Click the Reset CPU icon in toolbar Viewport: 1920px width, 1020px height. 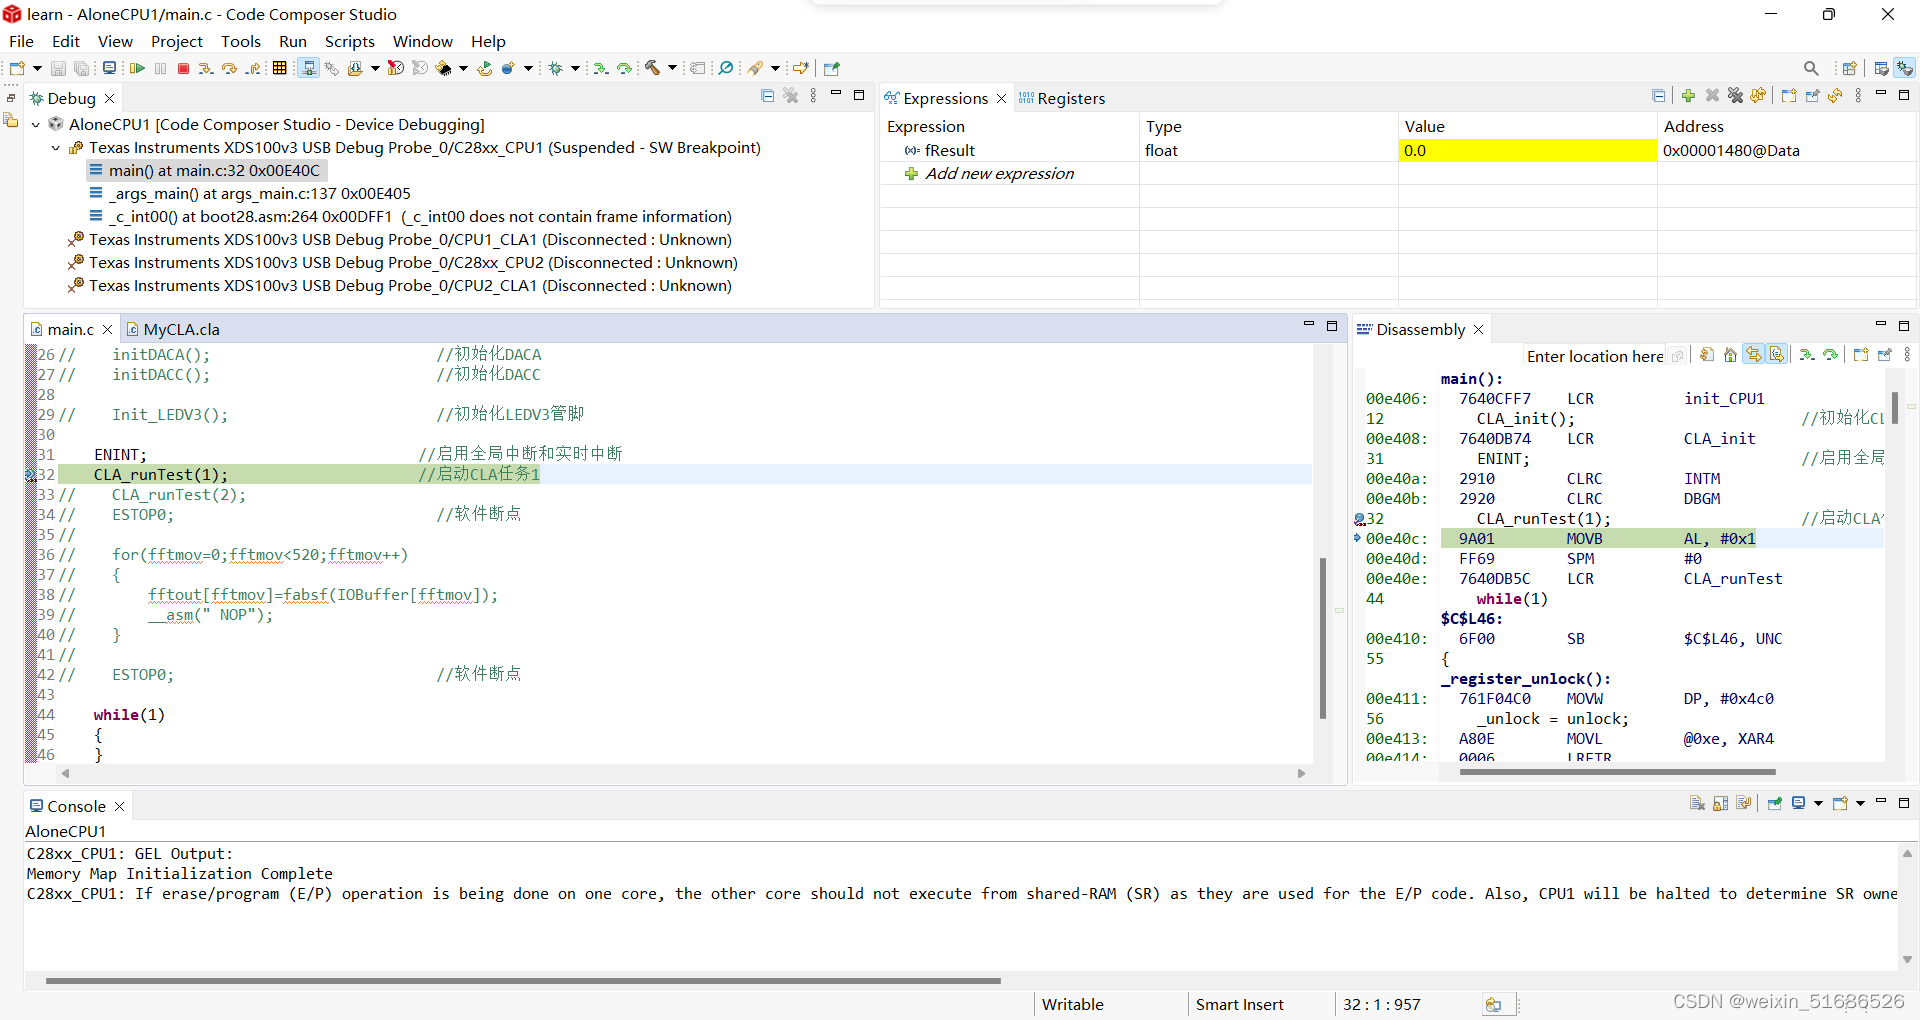pyautogui.click(x=442, y=68)
